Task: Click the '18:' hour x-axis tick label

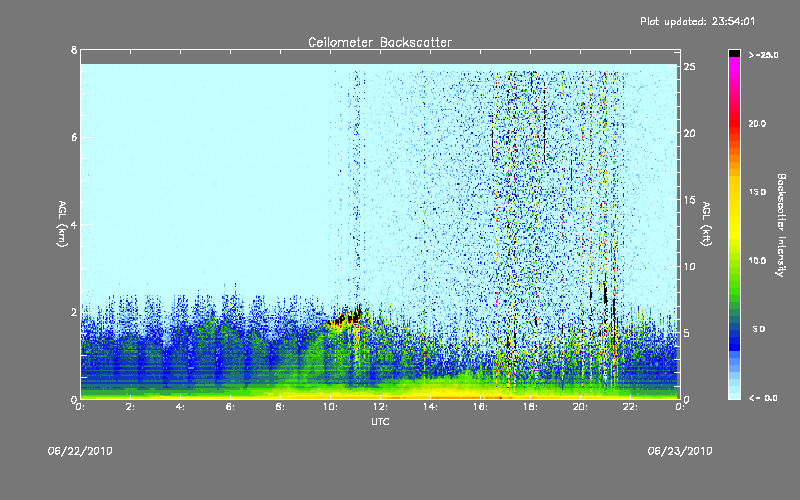Action: [x=530, y=407]
